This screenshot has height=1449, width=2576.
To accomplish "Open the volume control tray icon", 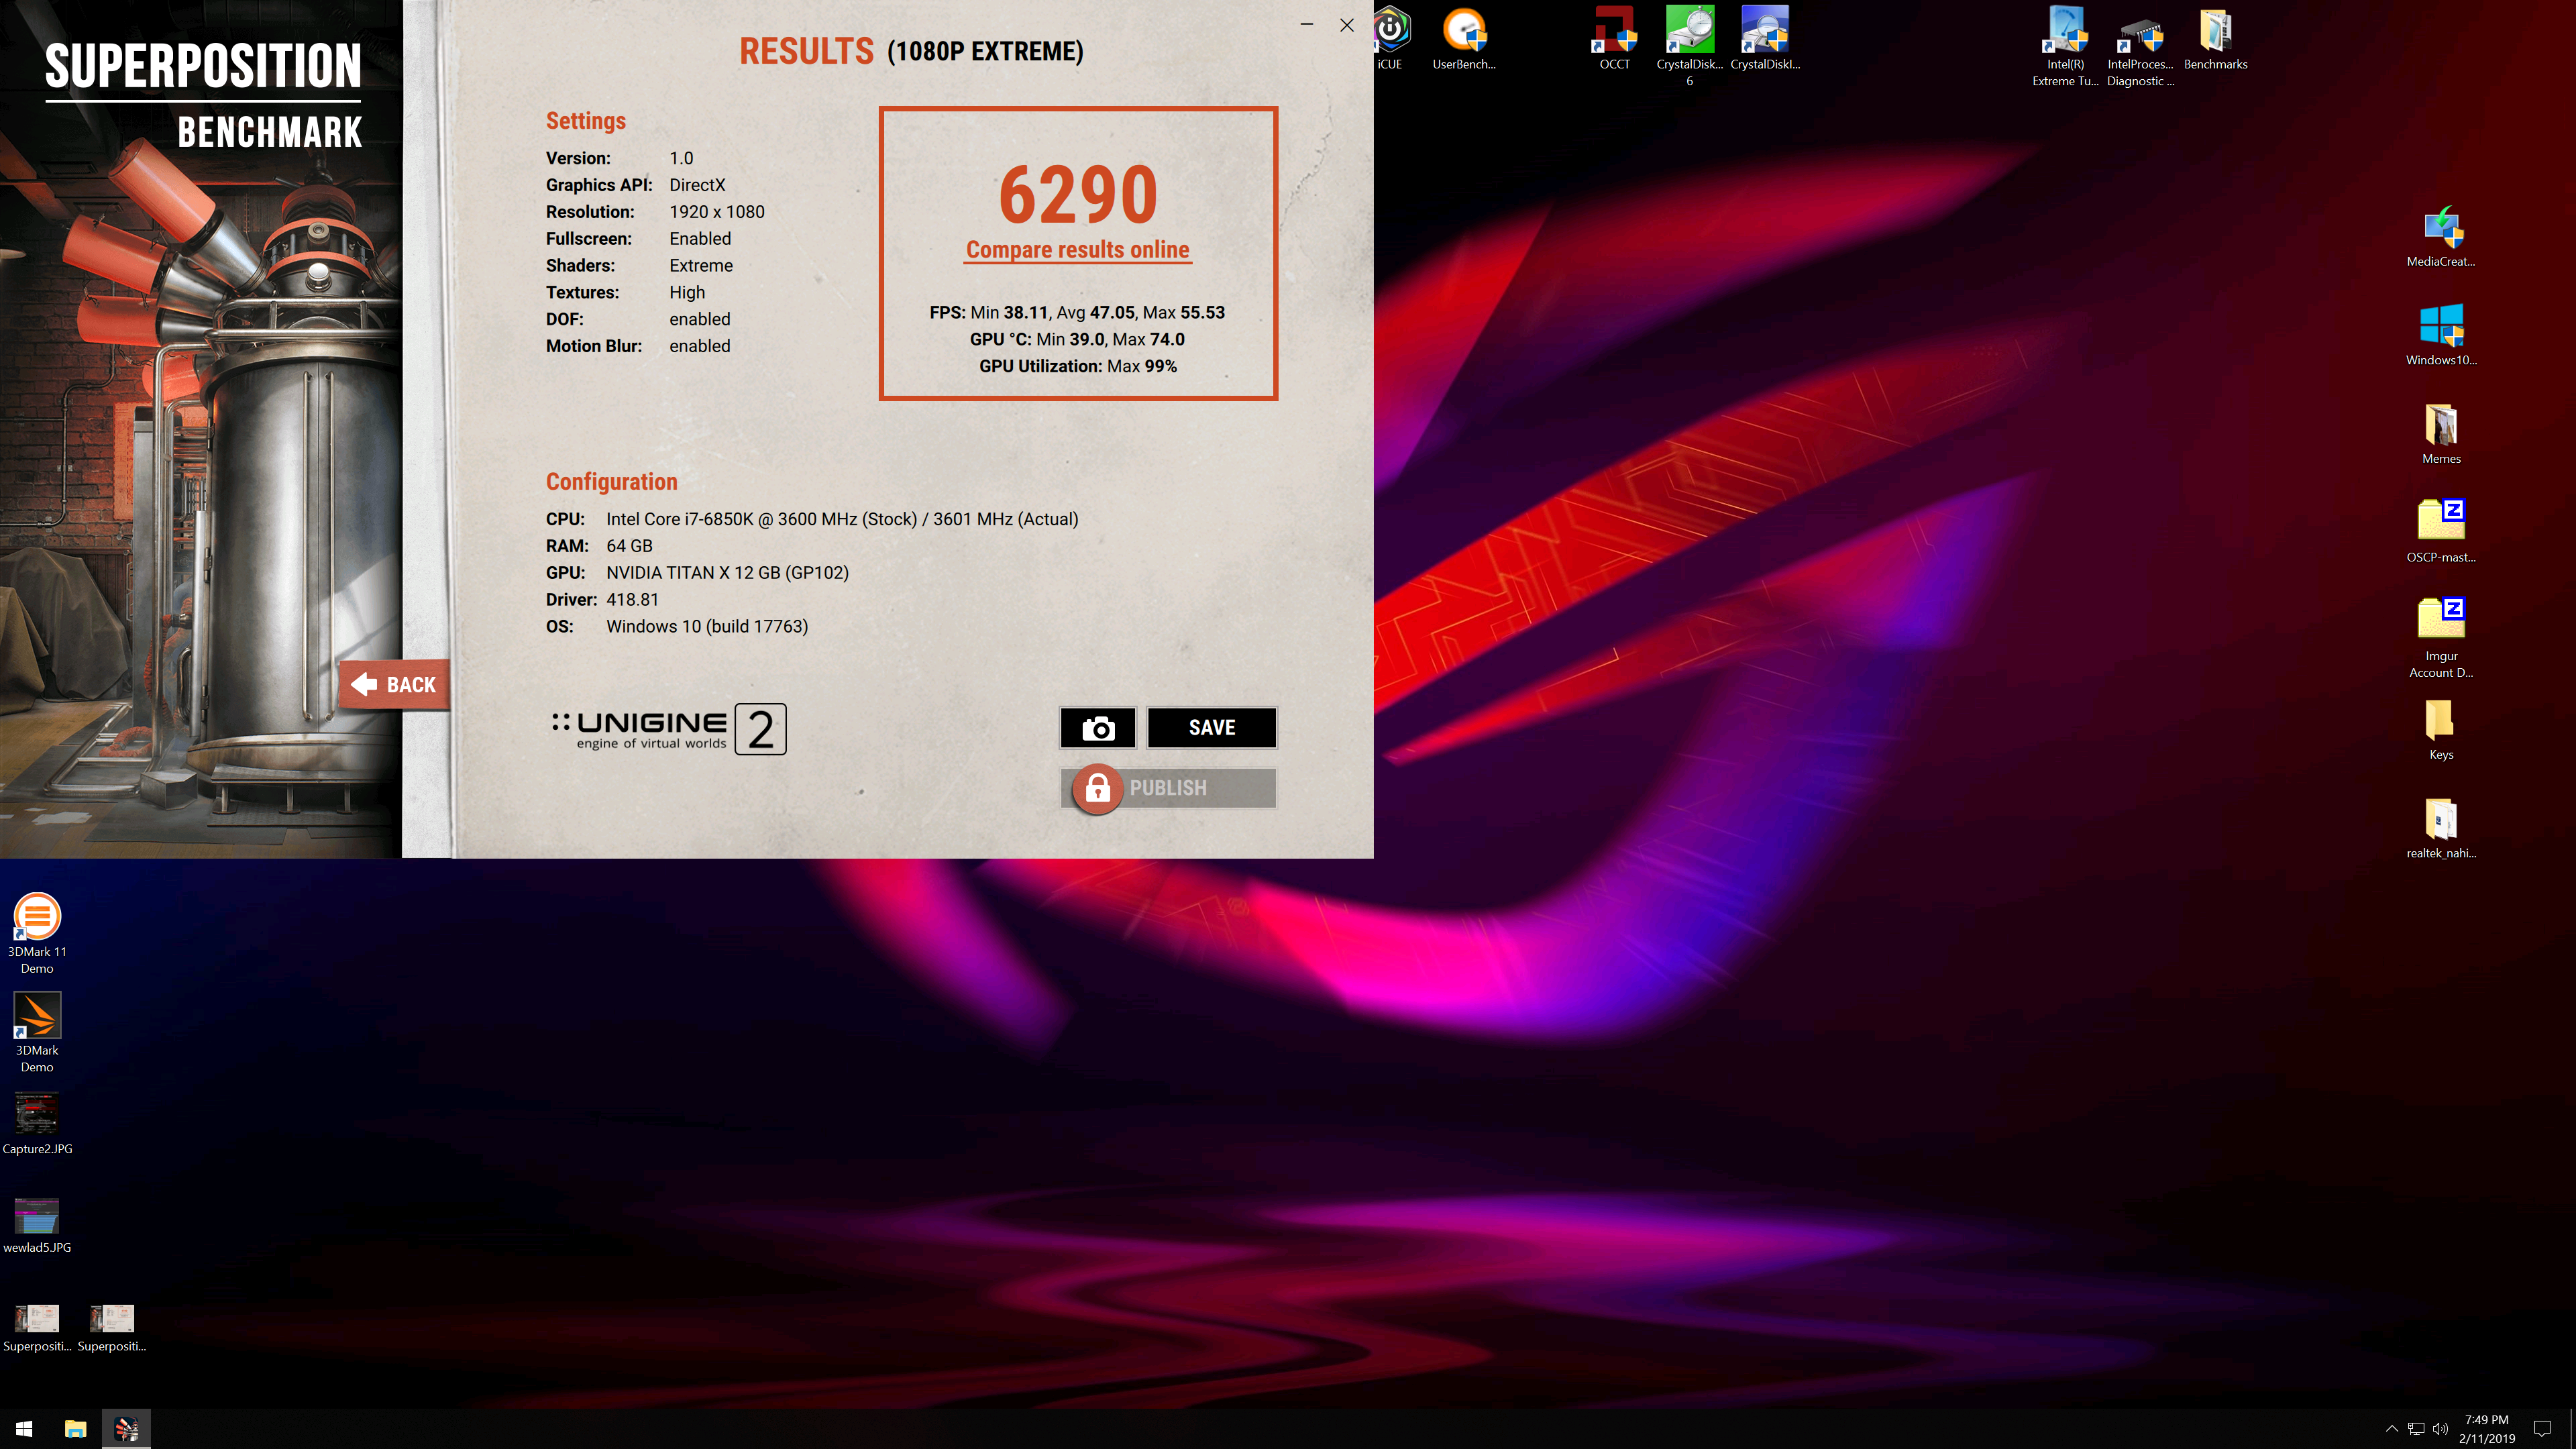I will [x=2440, y=1429].
